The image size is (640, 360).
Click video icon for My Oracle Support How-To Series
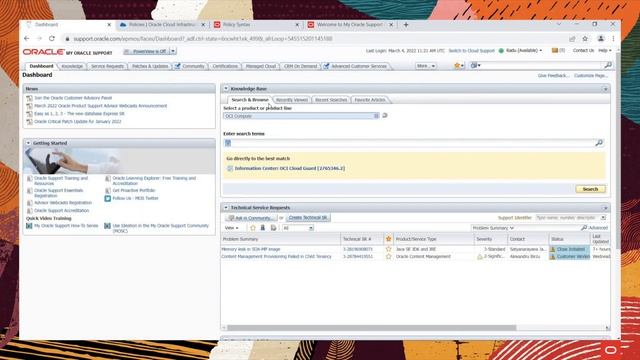tap(29, 226)
